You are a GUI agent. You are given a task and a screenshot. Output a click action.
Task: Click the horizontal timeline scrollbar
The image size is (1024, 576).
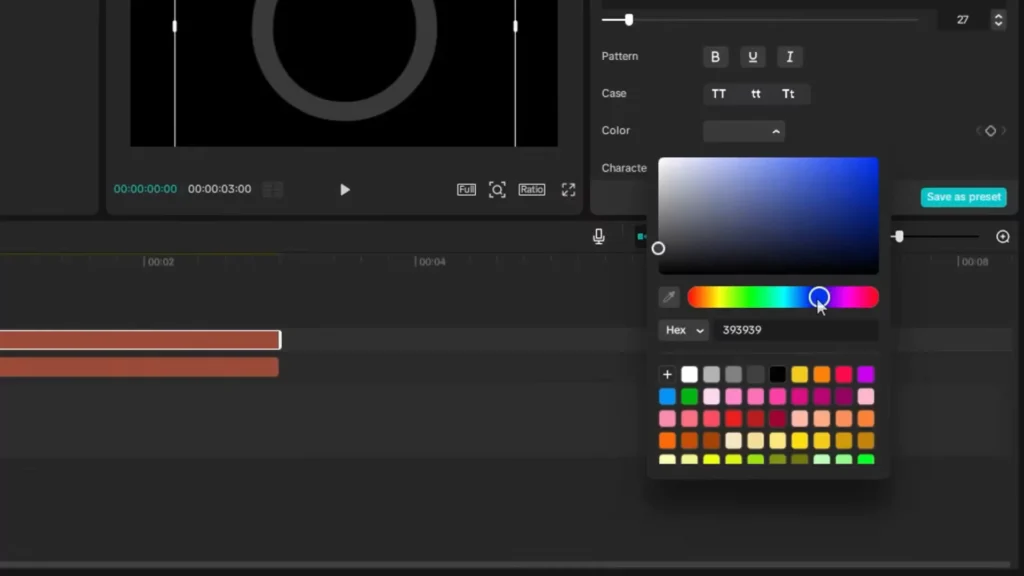click(505, 565)
